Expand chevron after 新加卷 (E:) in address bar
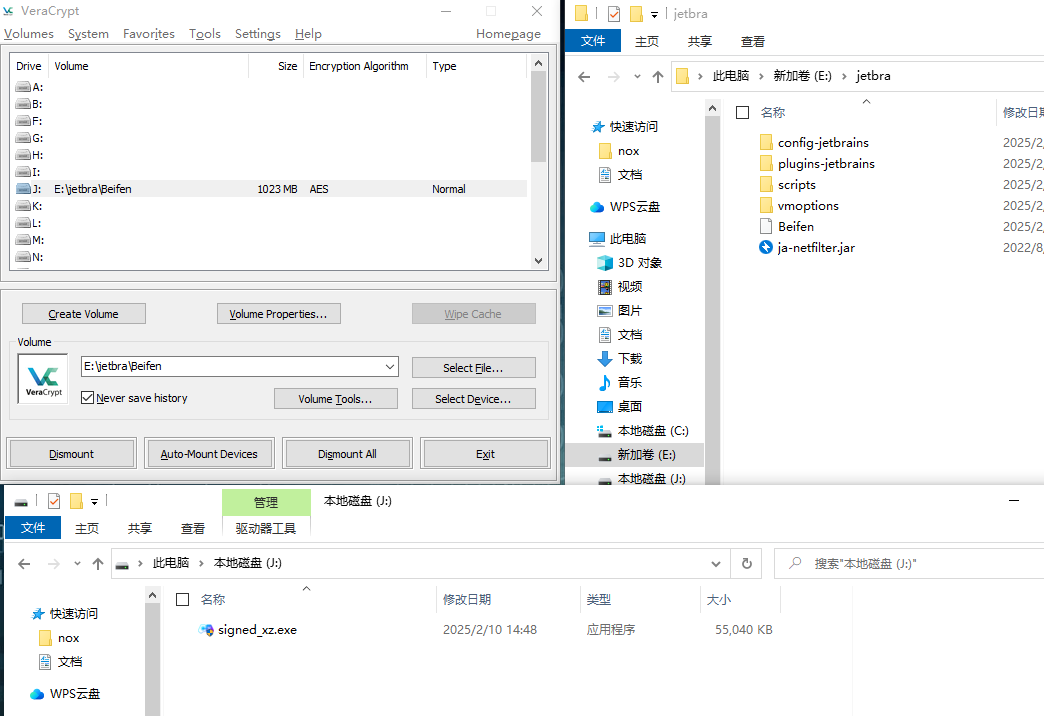1044x716 pixels. [844, 77]
